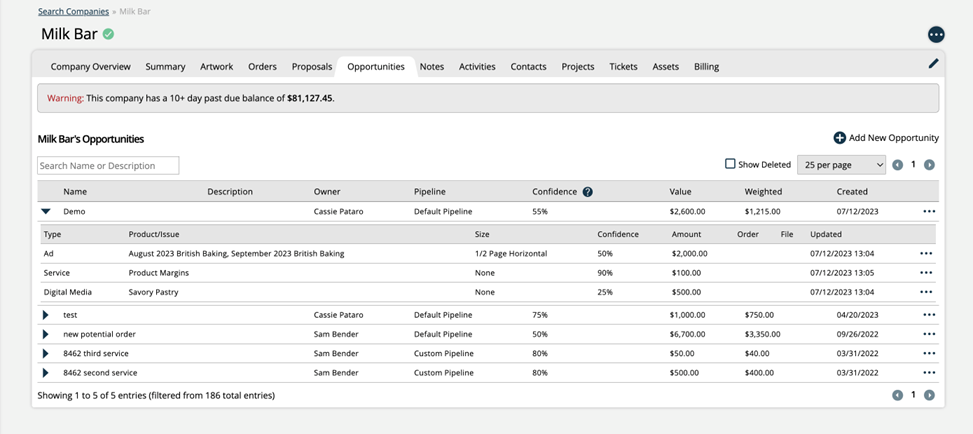Screen dimensions: 973x434
Task: Click the Confidence help question mark icon
Action: (588, 192)
